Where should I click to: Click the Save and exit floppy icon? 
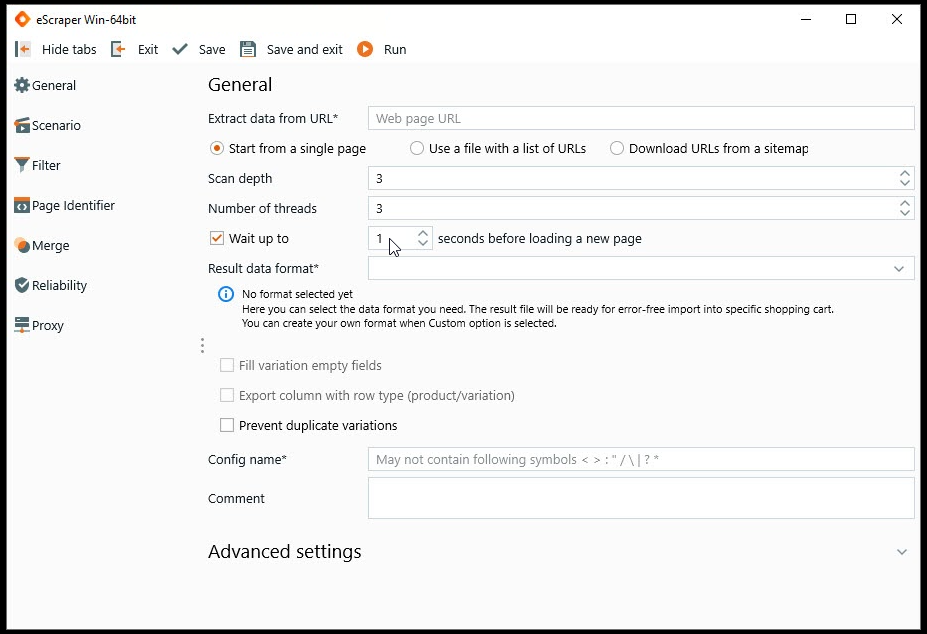248,49
